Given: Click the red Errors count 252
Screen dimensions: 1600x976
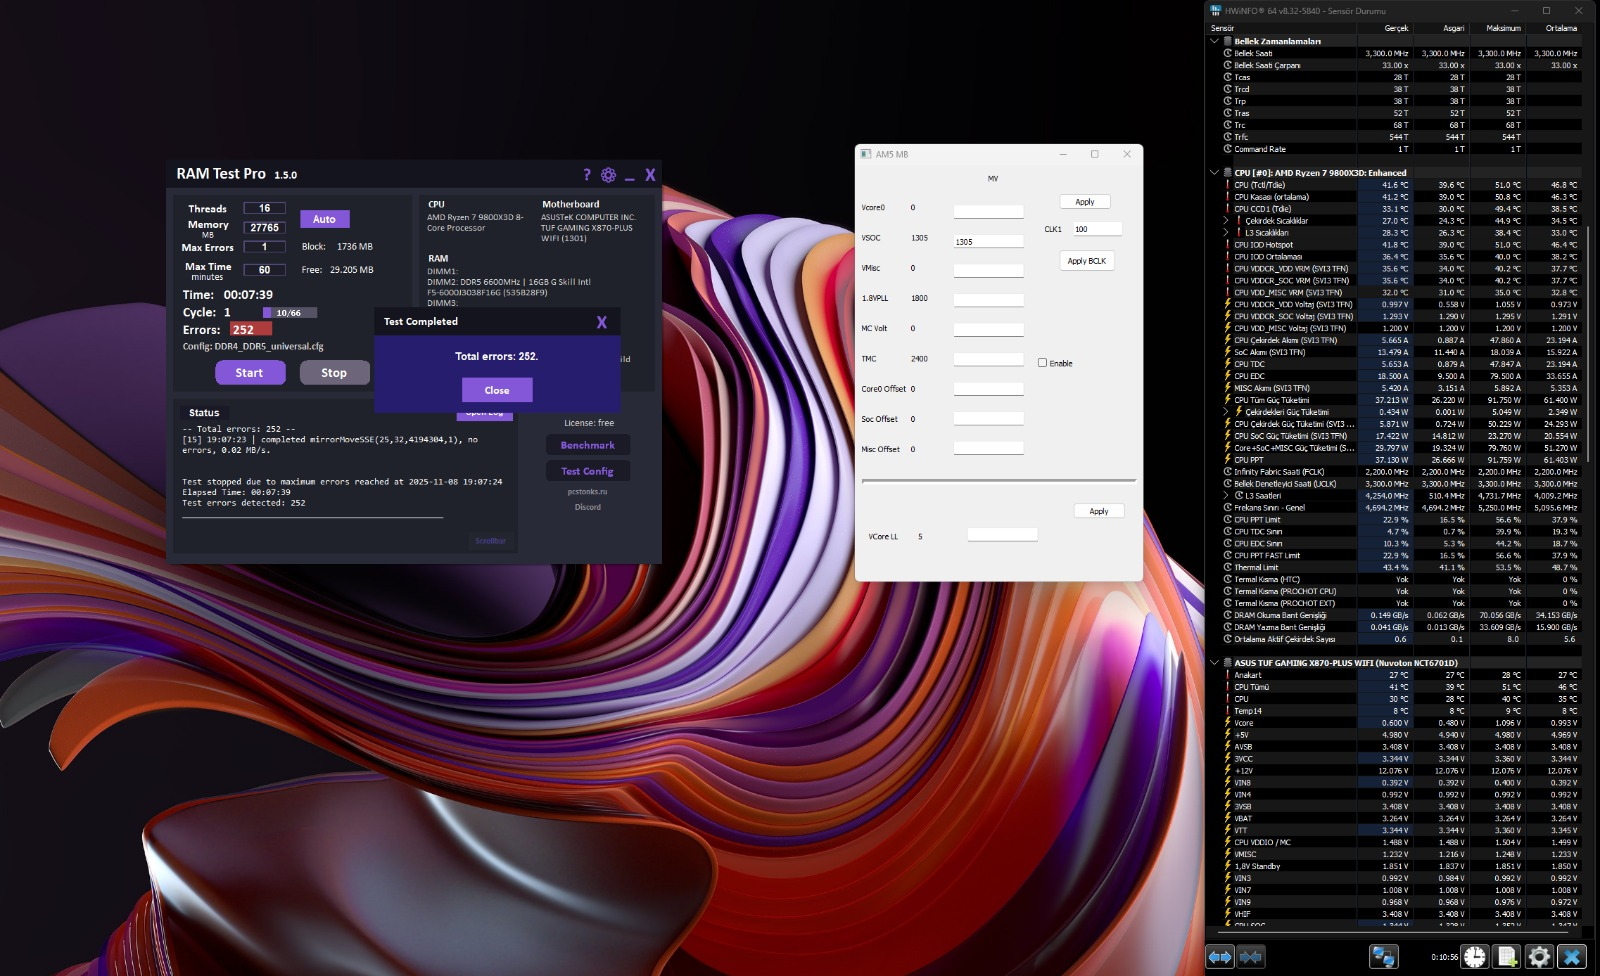Looking at the screenshot, I should (250, 329).
